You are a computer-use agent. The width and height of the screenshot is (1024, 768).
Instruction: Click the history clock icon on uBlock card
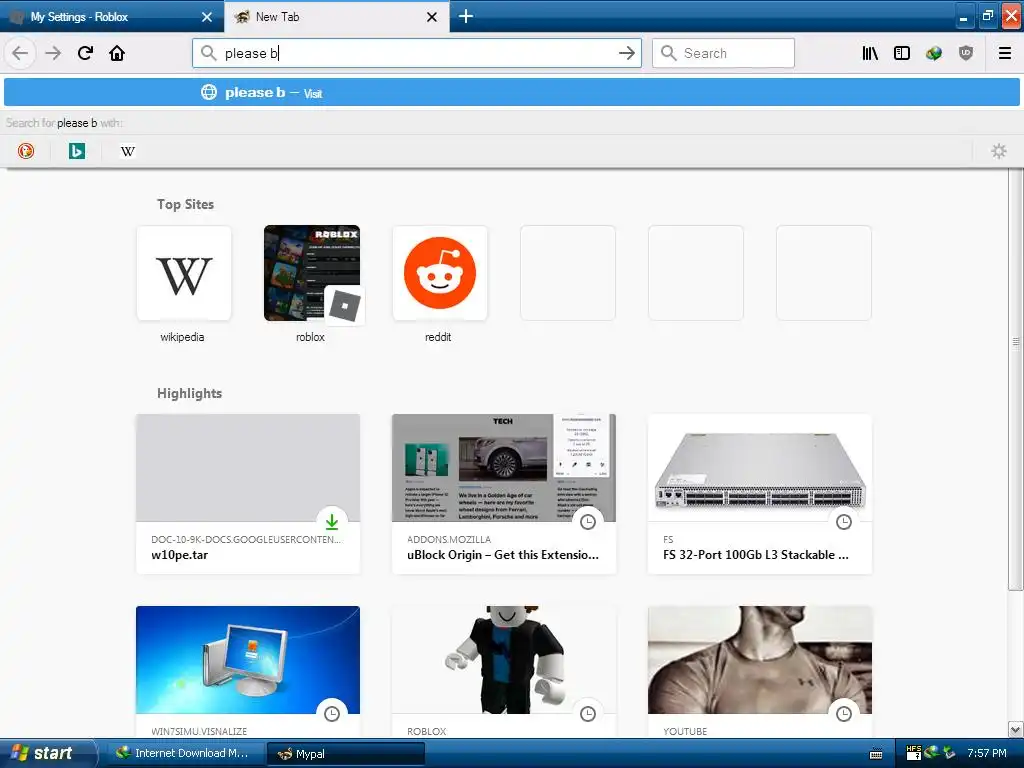click(x=588, y=522)
